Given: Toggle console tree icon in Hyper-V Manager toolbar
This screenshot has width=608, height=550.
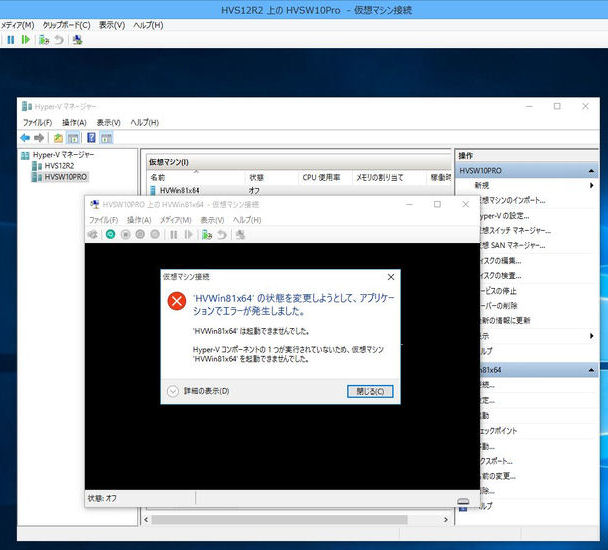Looking at the screenshot, I should click(x=73, y=138).
